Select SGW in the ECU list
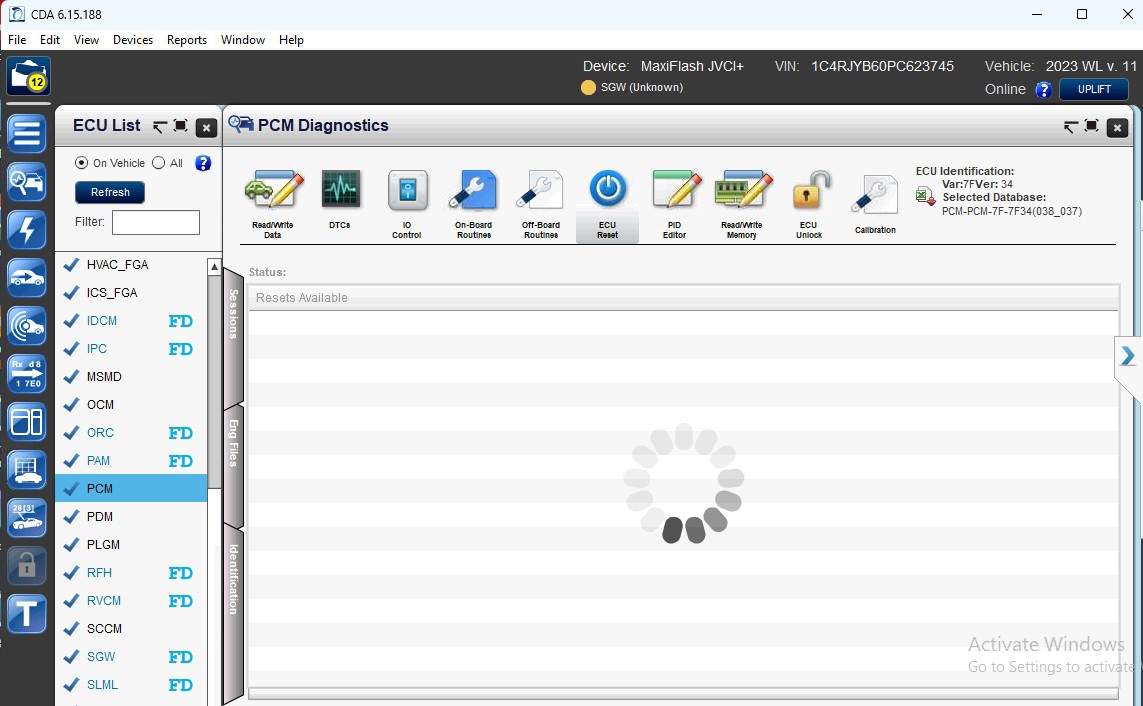1143x706 pixels. click(131, 657)
